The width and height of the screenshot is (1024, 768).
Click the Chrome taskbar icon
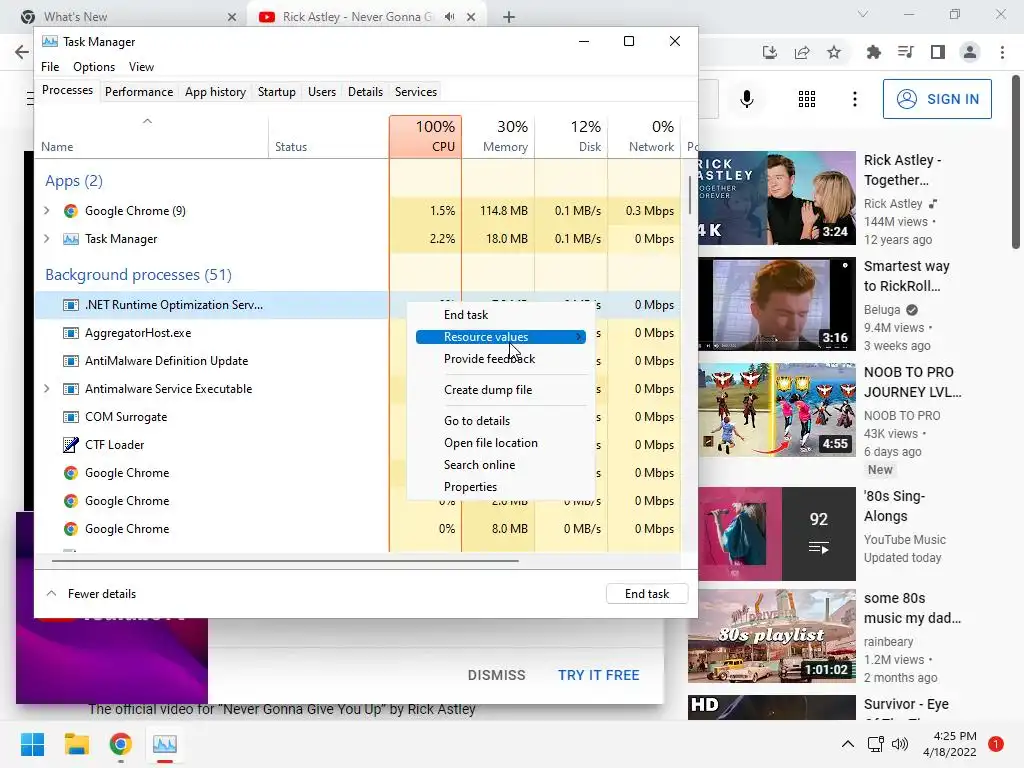[x=120, y=744]
